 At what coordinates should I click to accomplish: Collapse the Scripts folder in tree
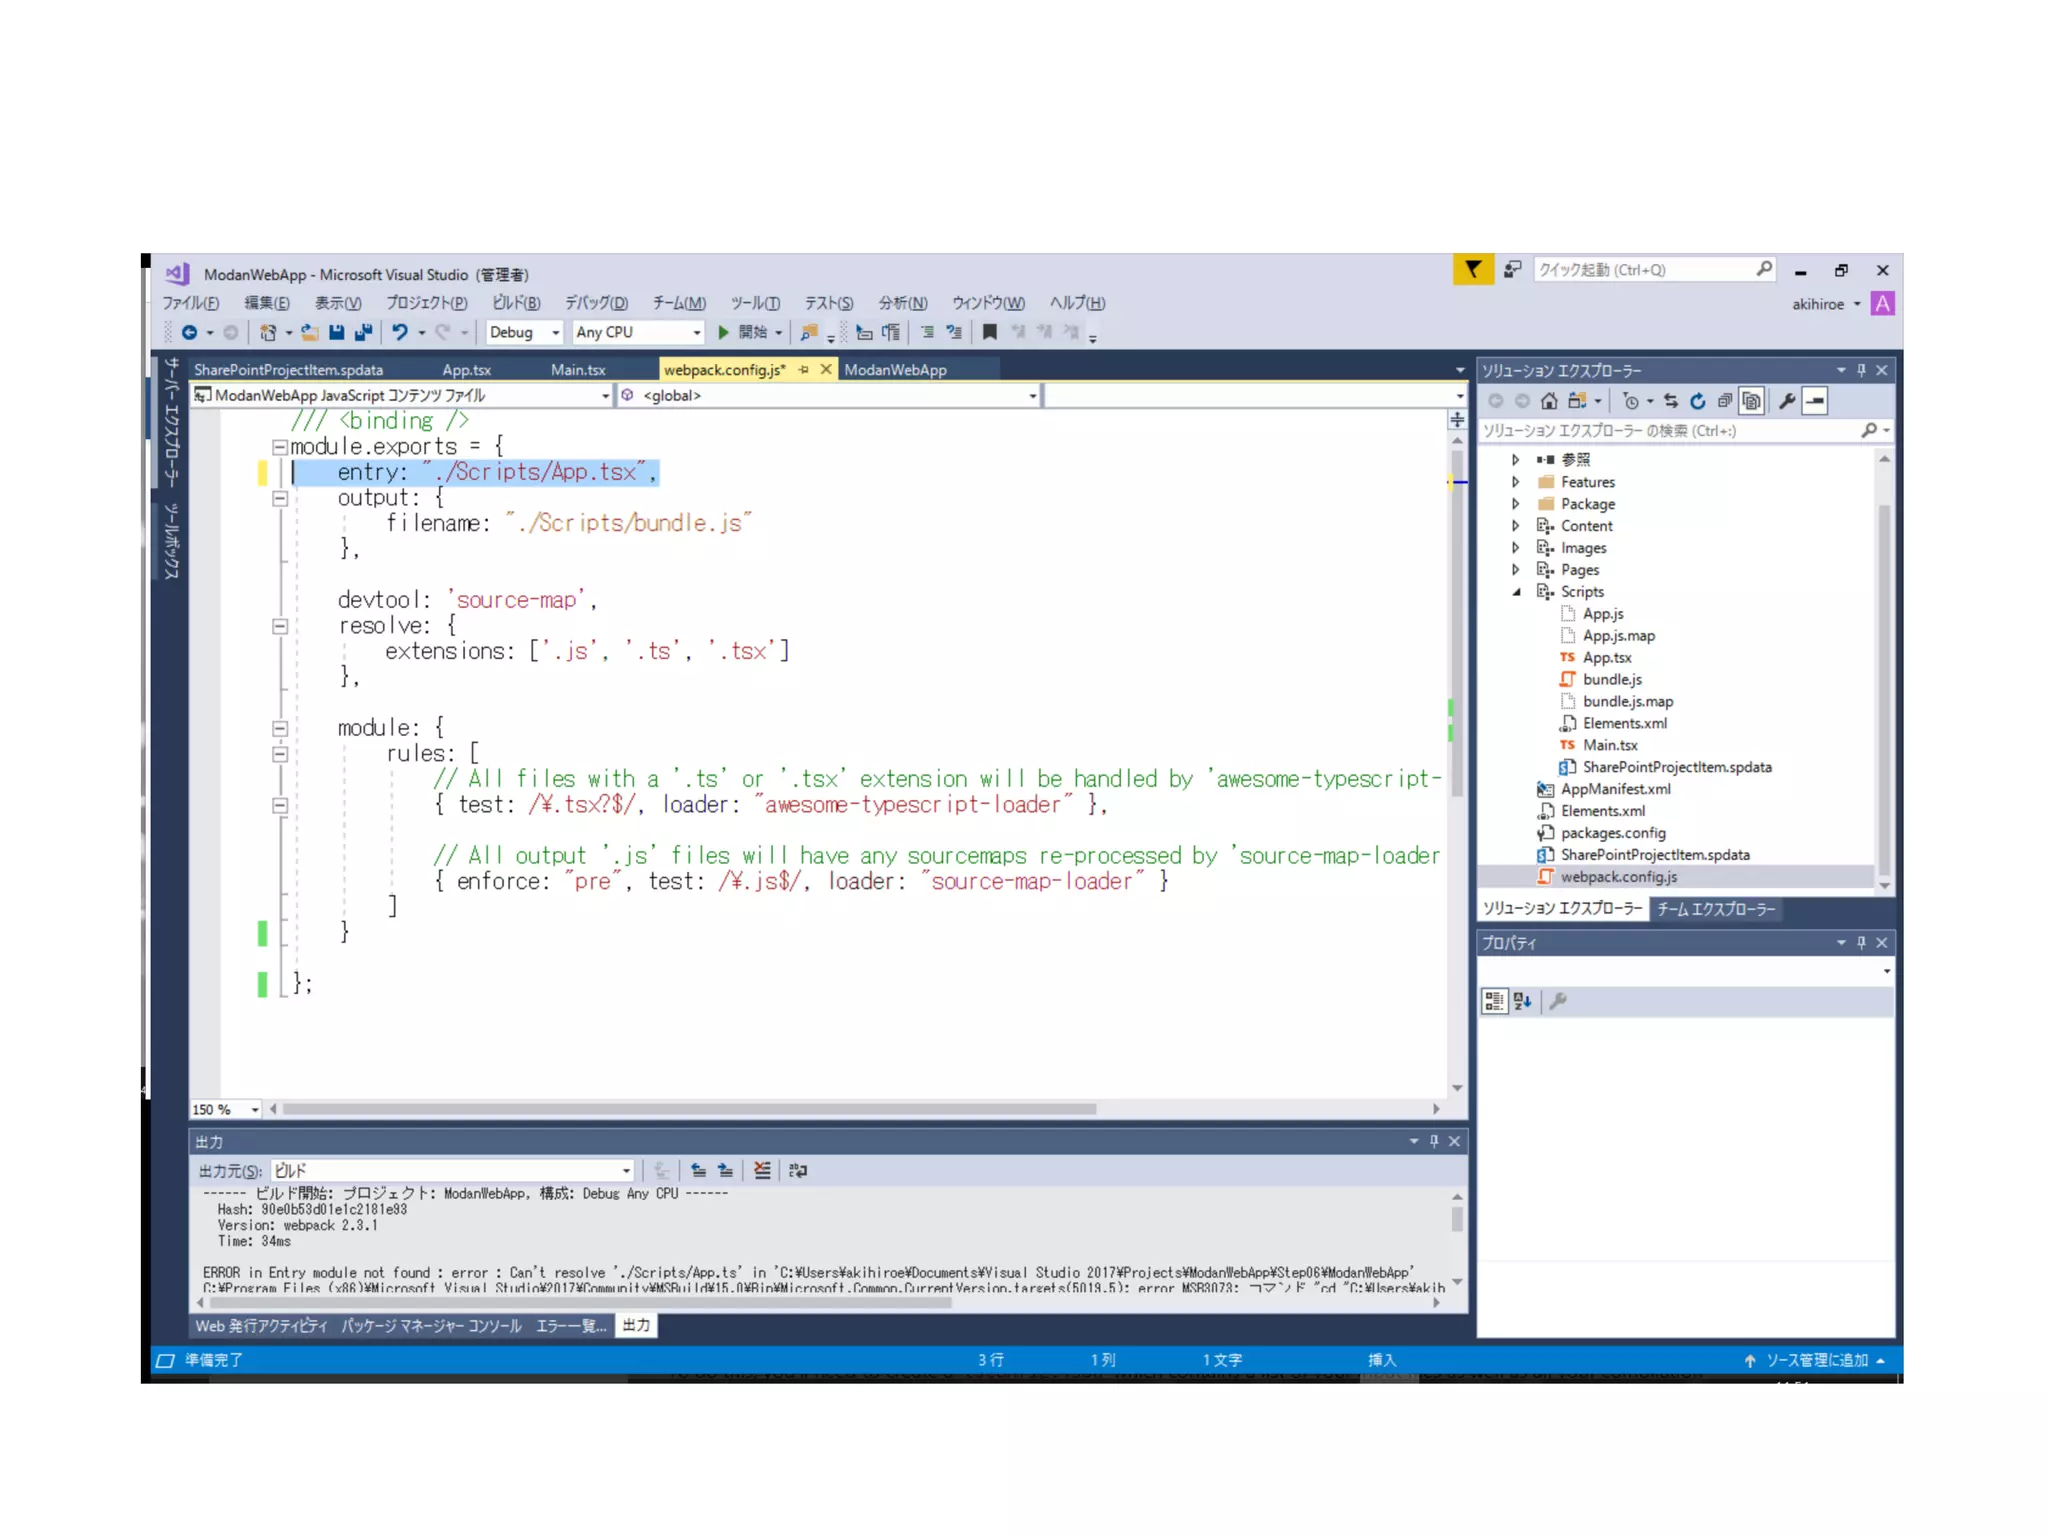(1515, 592)
